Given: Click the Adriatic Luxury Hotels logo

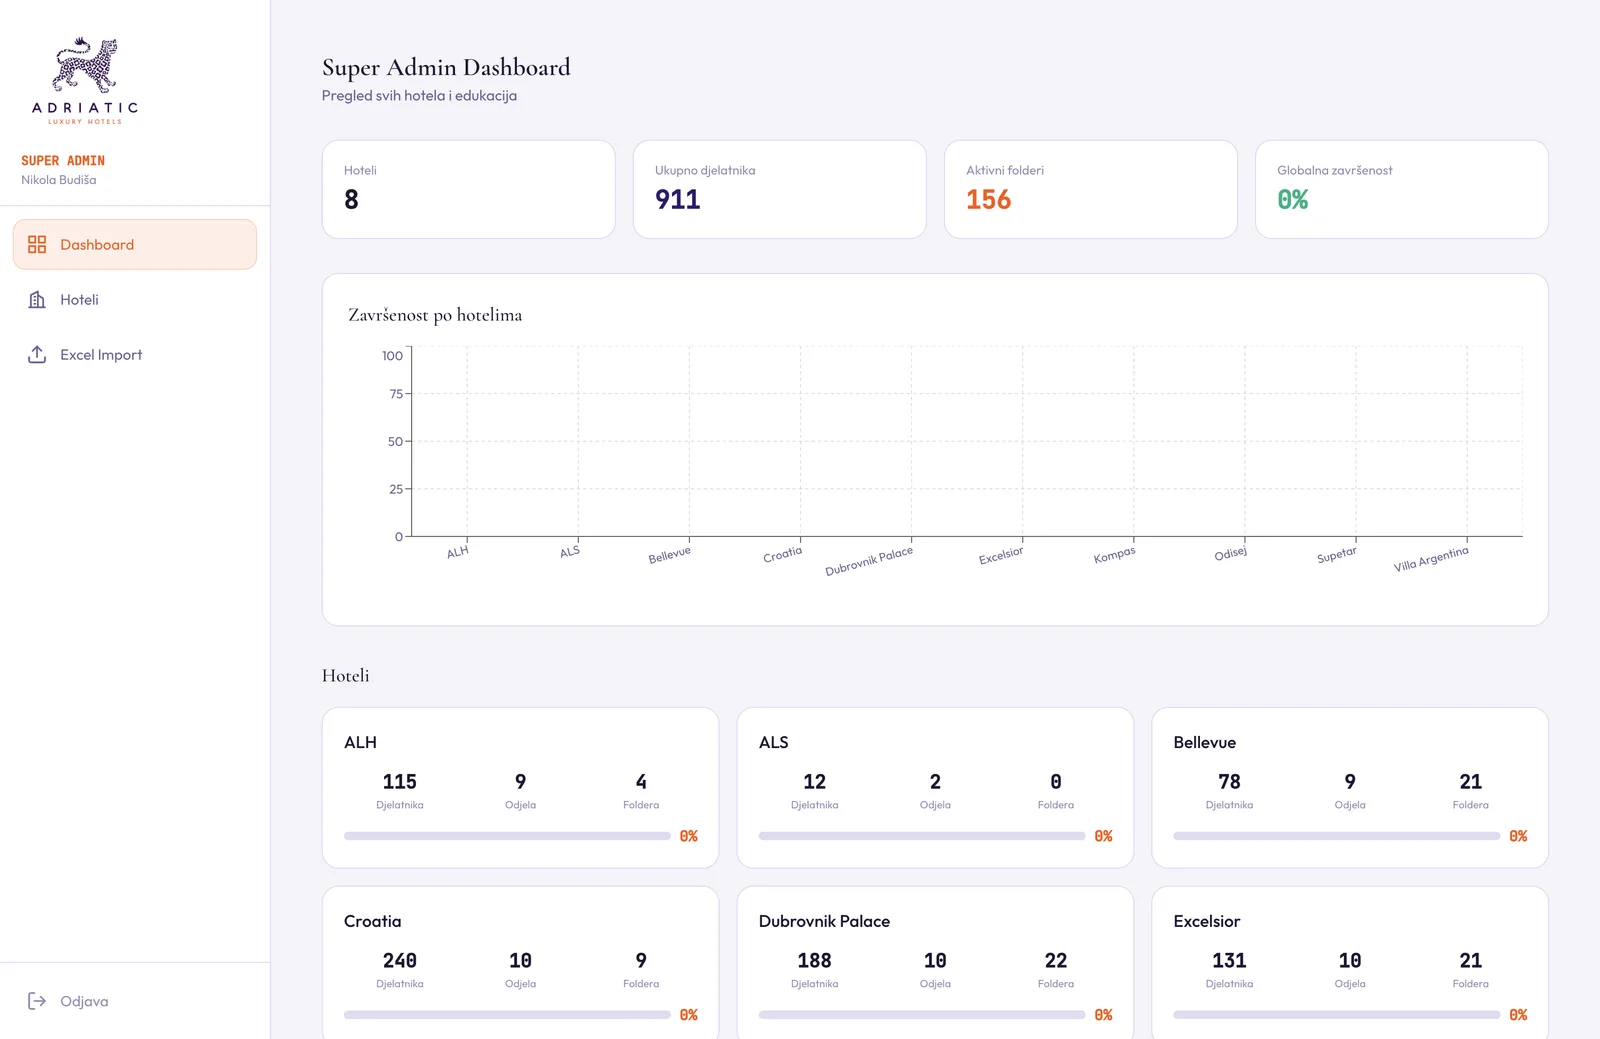Looking at the screenshot, I should [x=85, y=80].
